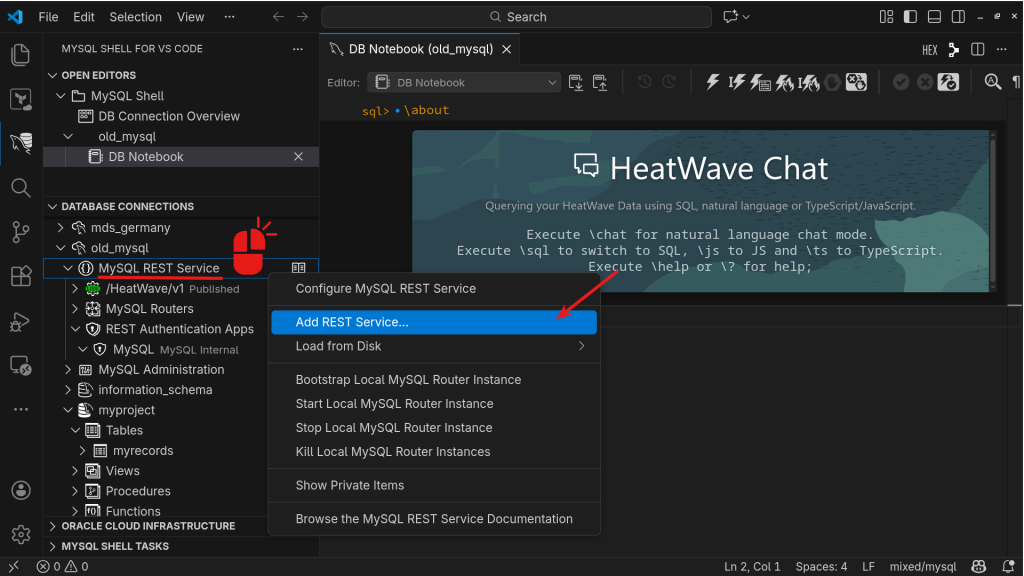
Task: Click the remote window icon in status bar
Action: [x=13, y=566]
